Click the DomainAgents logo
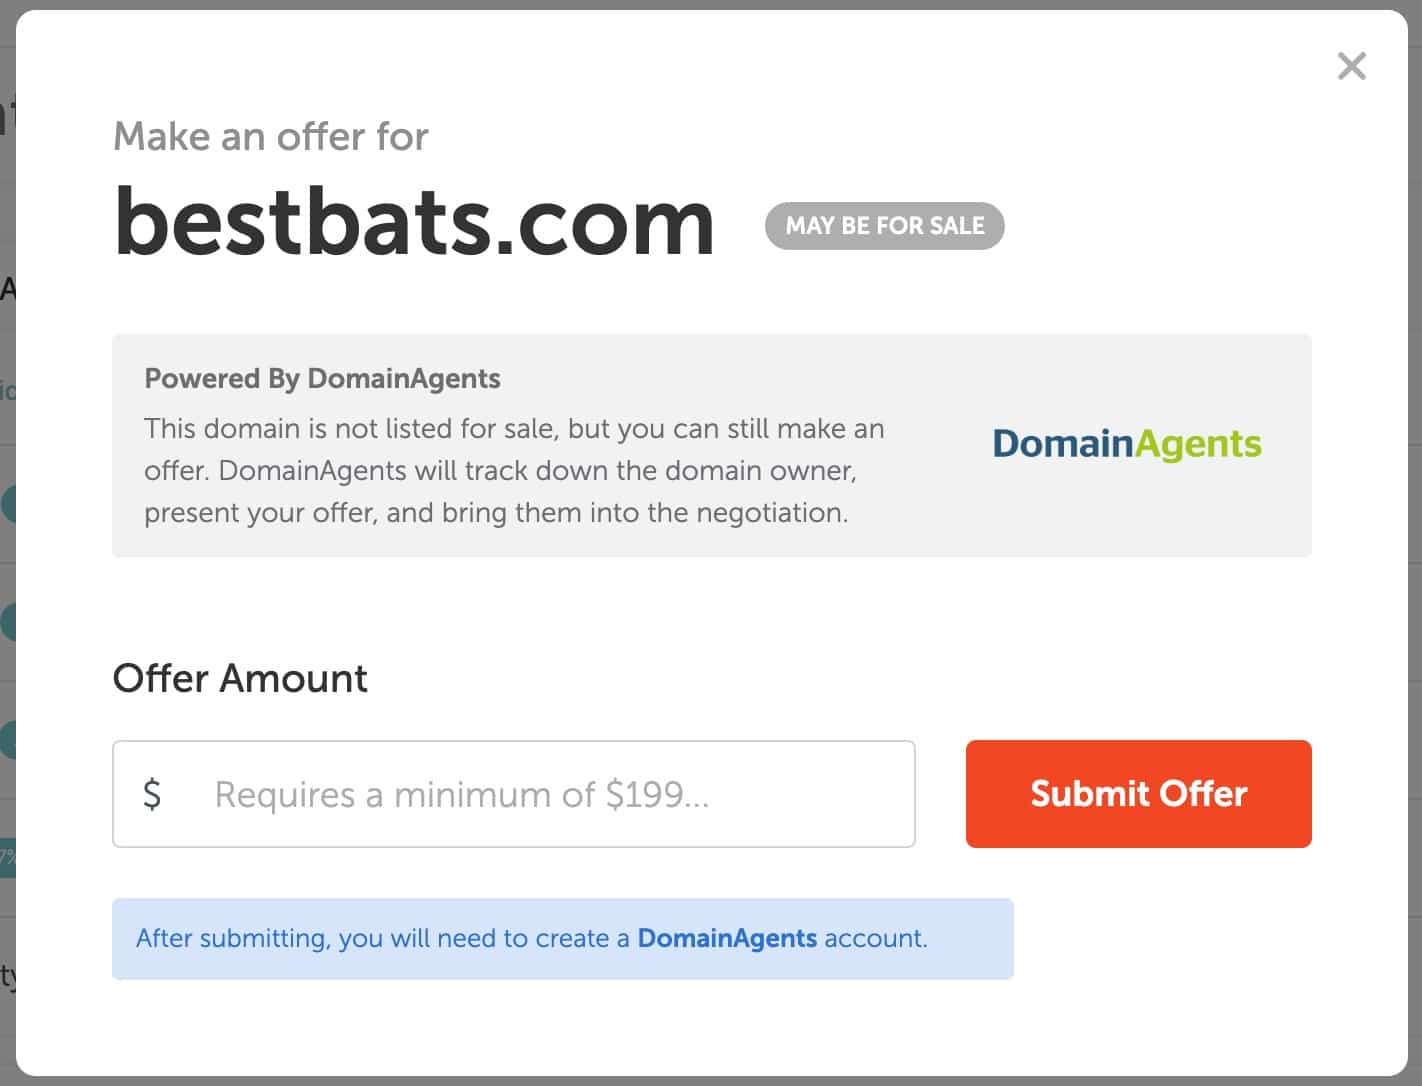 click(x=1126, y=444)
